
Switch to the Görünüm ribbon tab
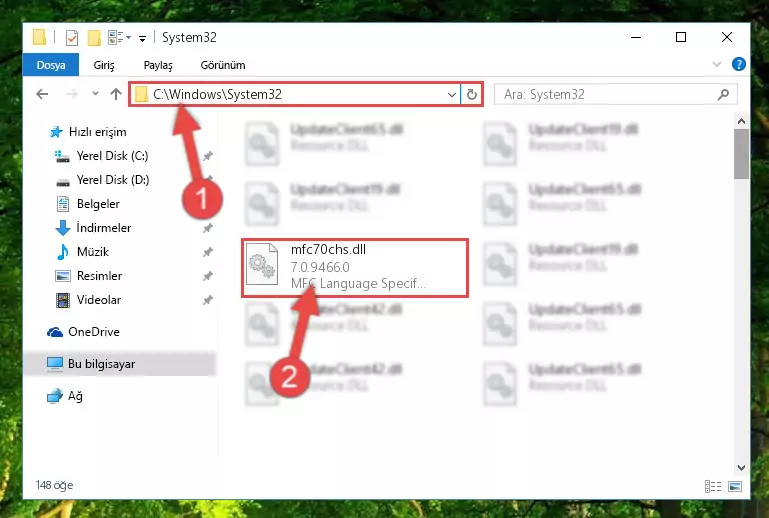coord(223,65)
